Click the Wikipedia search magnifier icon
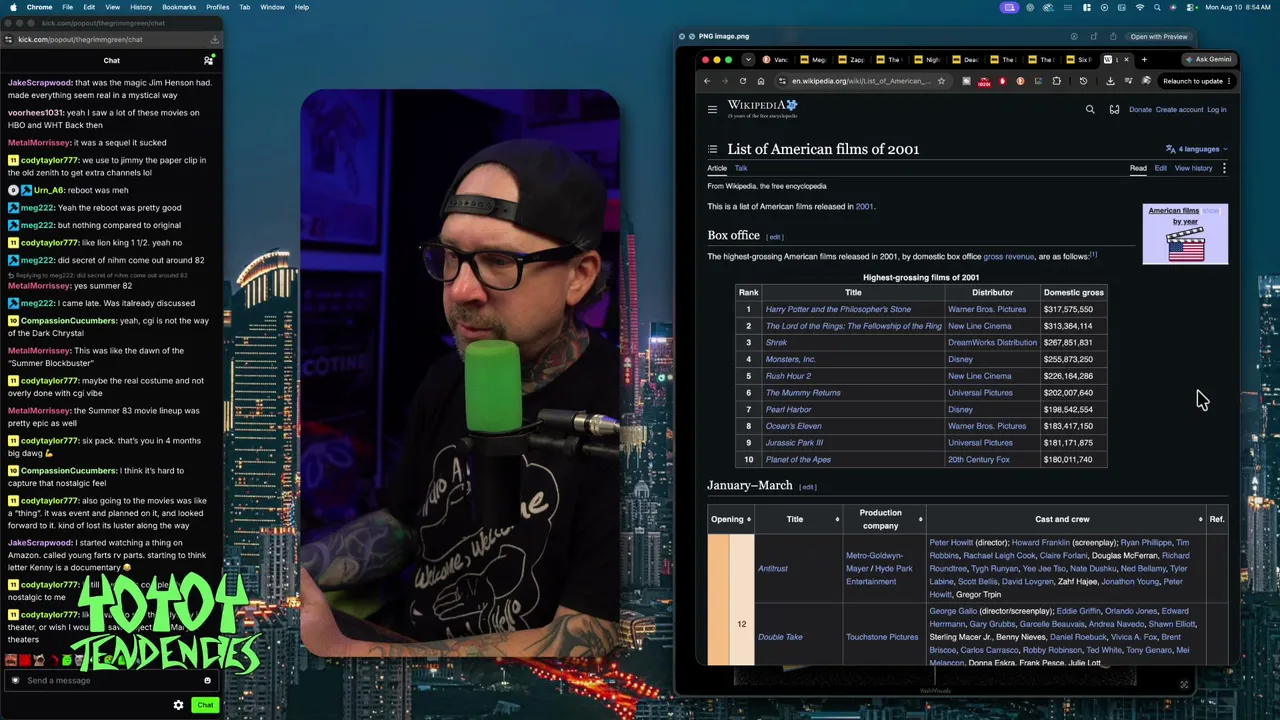 coord(1090,109)
